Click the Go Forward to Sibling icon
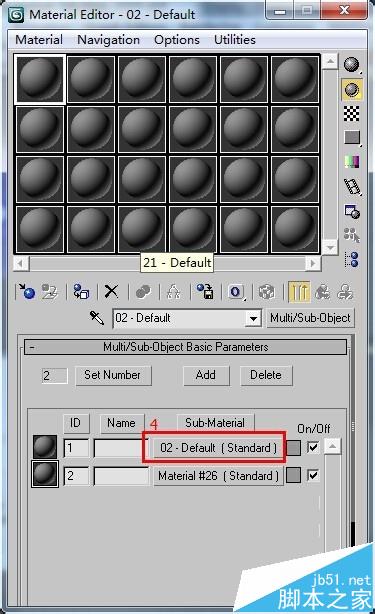 point(345,292)
